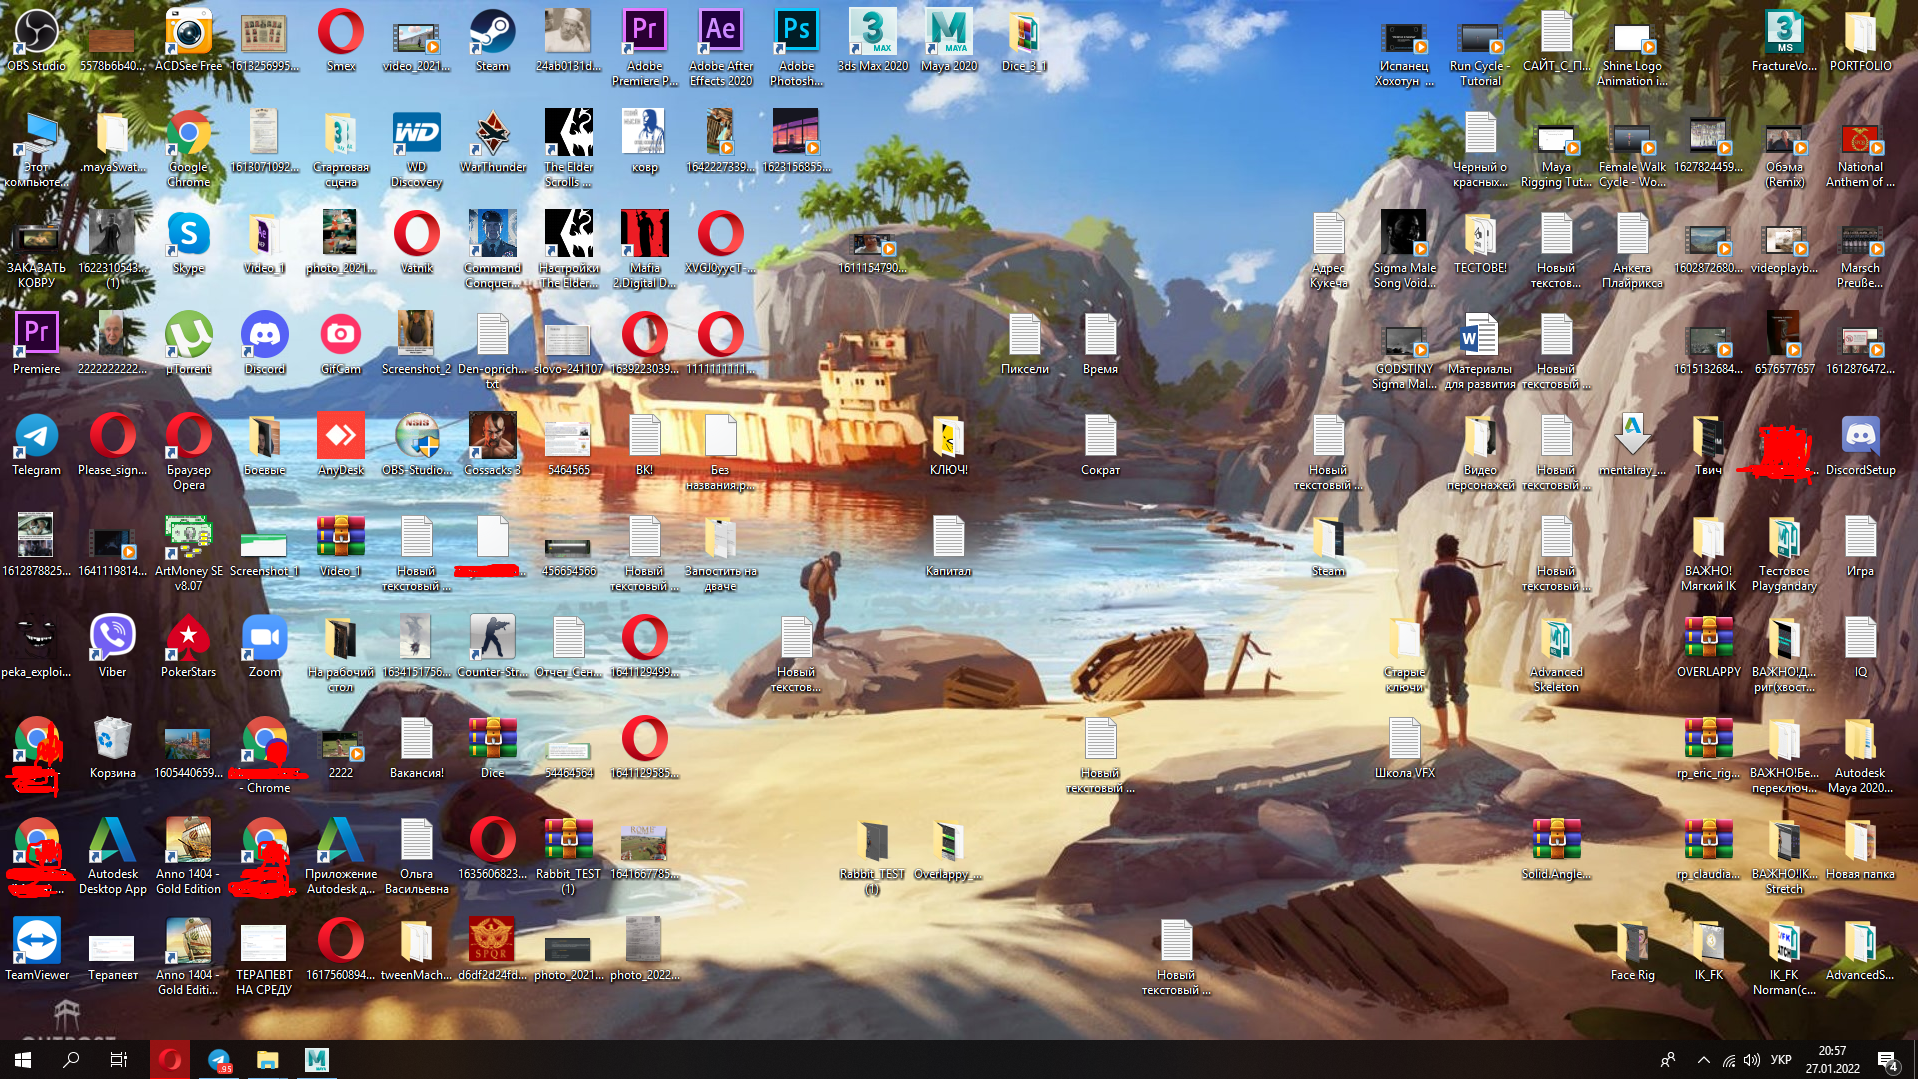Screen dimensions: 1918x1079
Task: Launch the WarThunder shortcut
Action: 492,141
